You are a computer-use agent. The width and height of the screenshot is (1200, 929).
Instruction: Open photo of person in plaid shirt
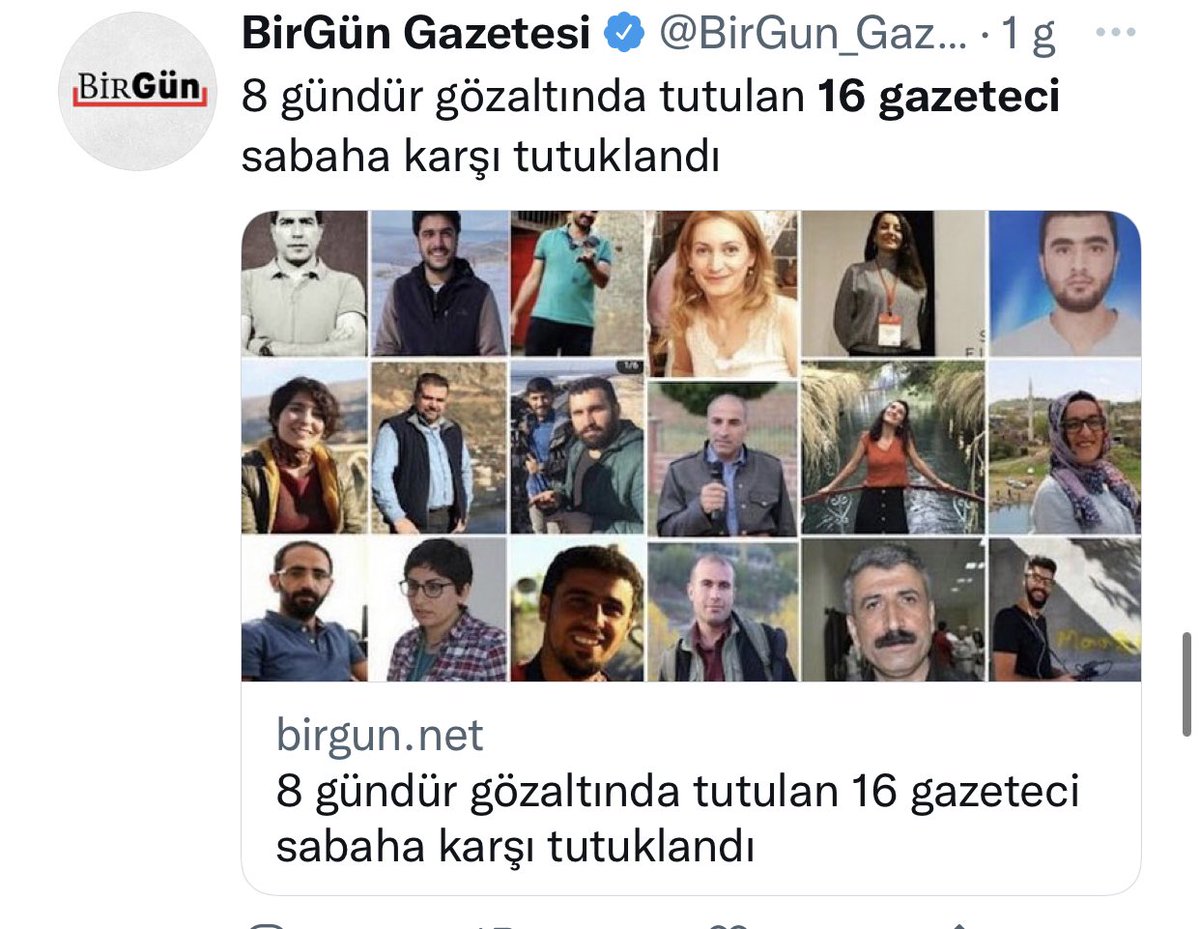click(439, 610)
